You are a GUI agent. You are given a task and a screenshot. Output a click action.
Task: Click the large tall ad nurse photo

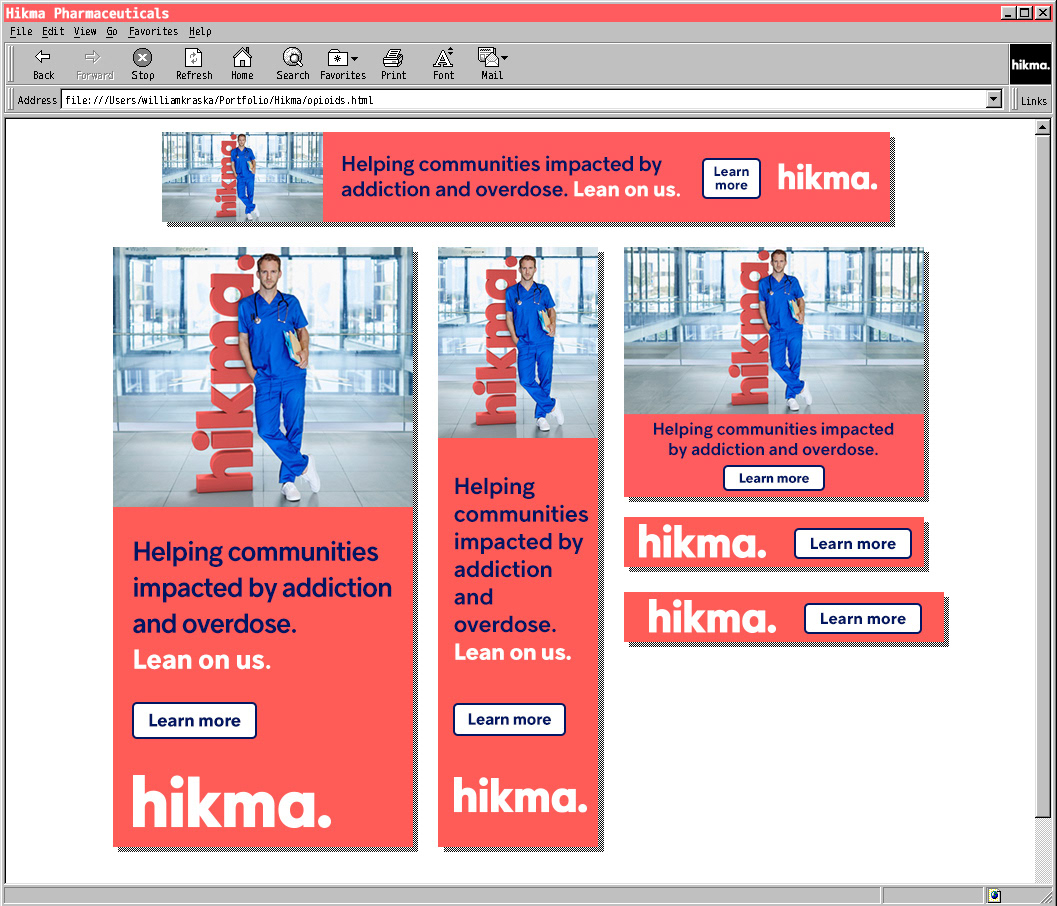pos(263,377)
